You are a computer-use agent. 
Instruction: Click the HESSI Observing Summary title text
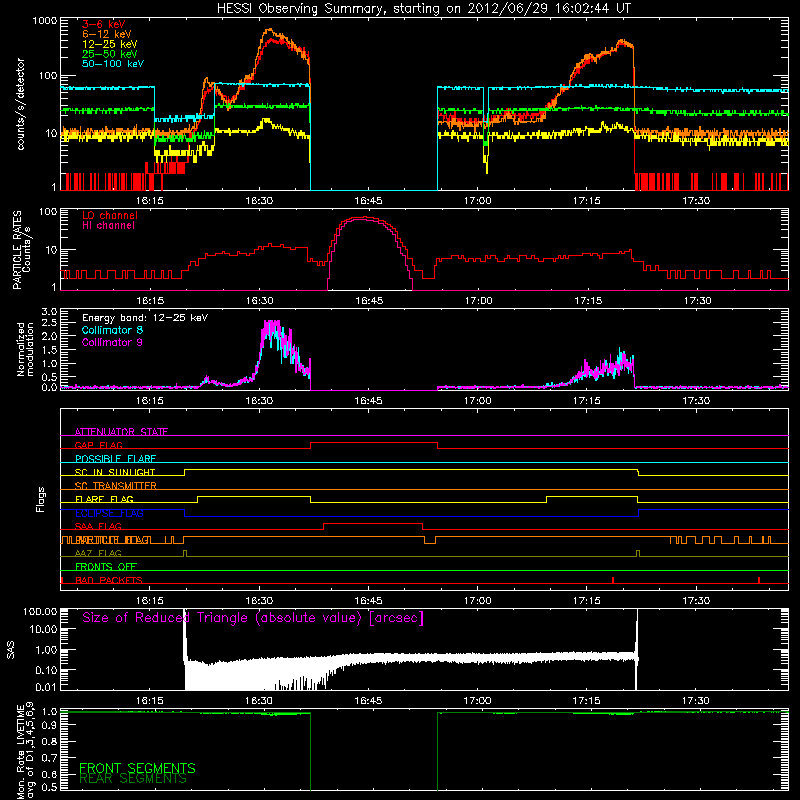(x=424, y=9)
